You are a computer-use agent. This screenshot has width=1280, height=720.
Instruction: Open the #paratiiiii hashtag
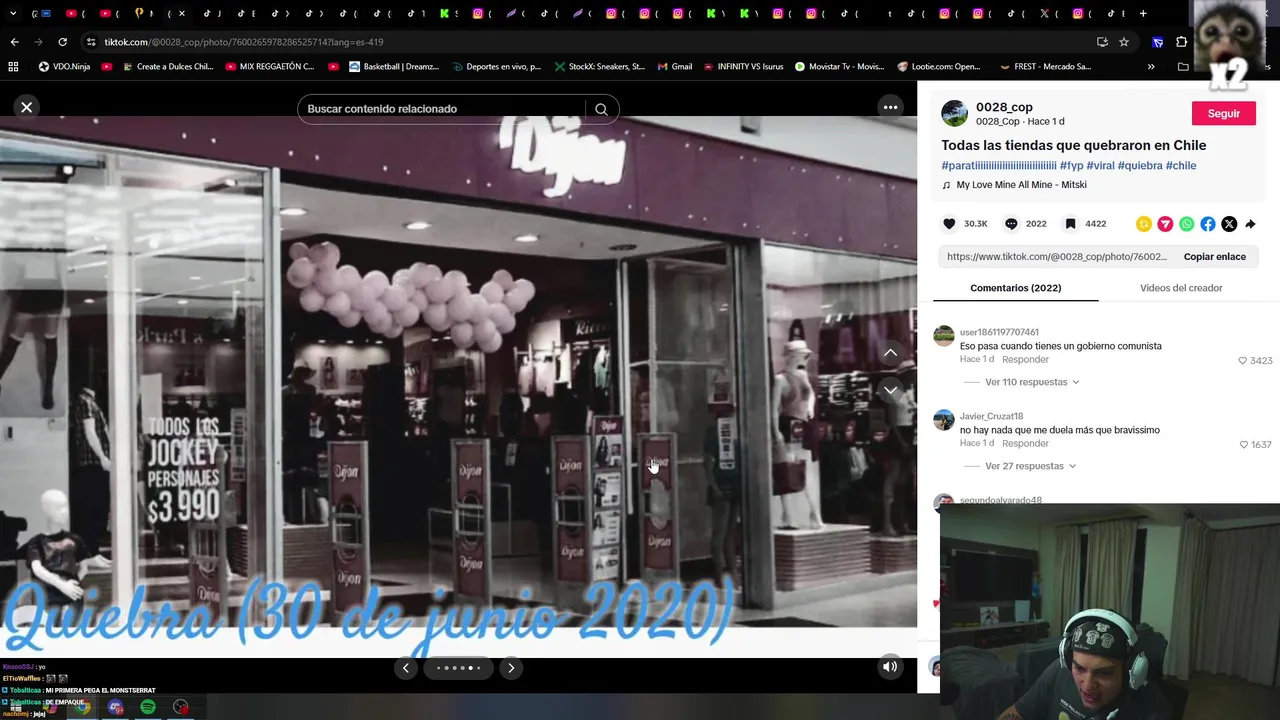pyautogui.click(x=998, y=166)
